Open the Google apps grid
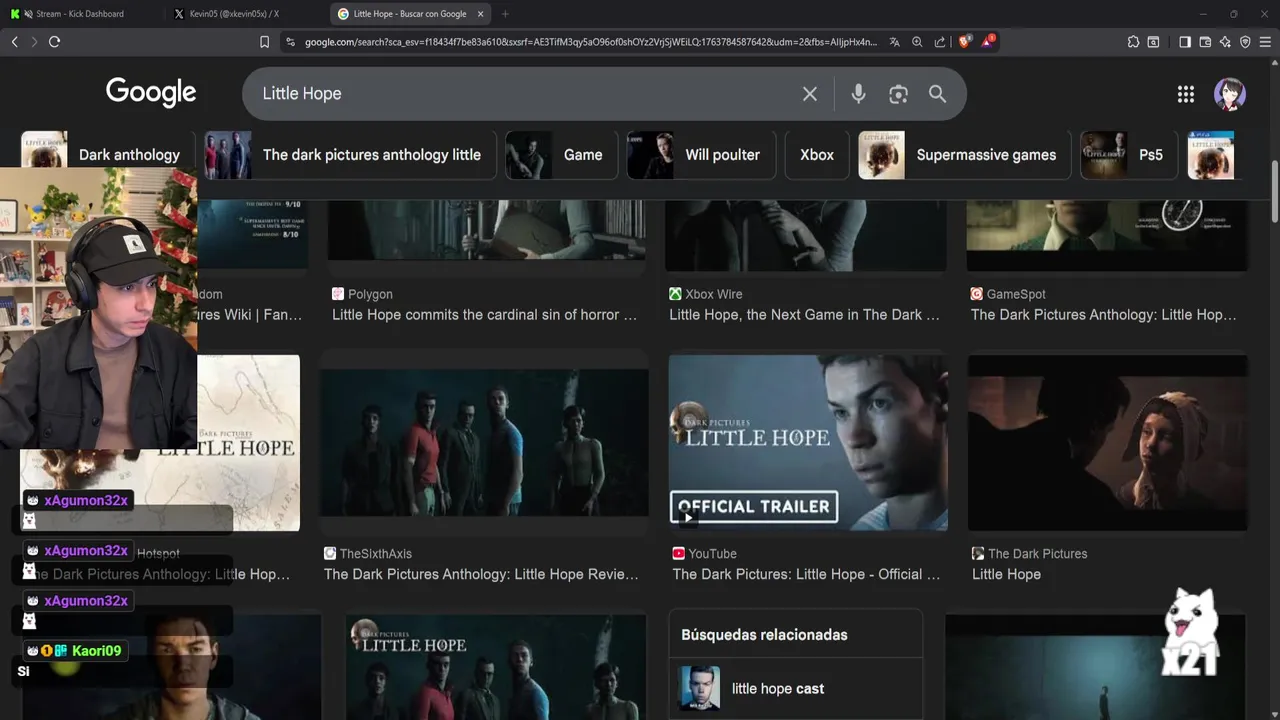 tap(1186, 94)
